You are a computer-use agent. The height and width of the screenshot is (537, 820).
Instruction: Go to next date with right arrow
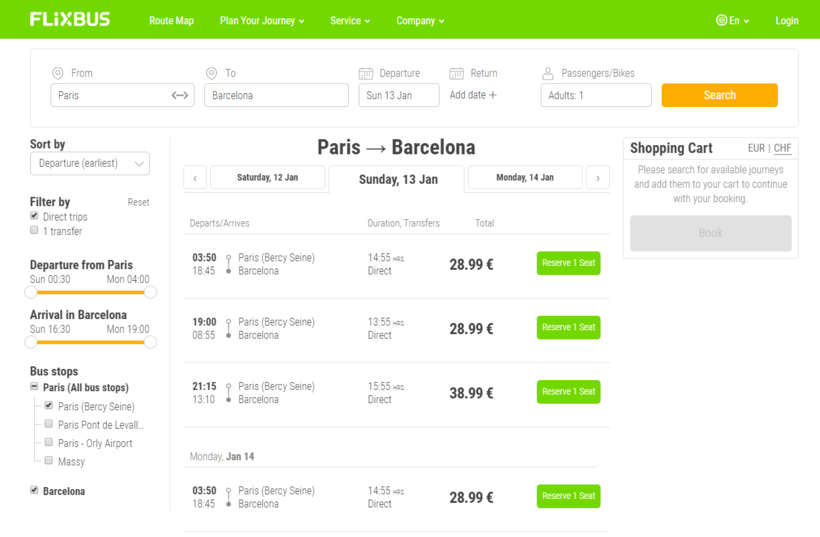click(597, 178)
